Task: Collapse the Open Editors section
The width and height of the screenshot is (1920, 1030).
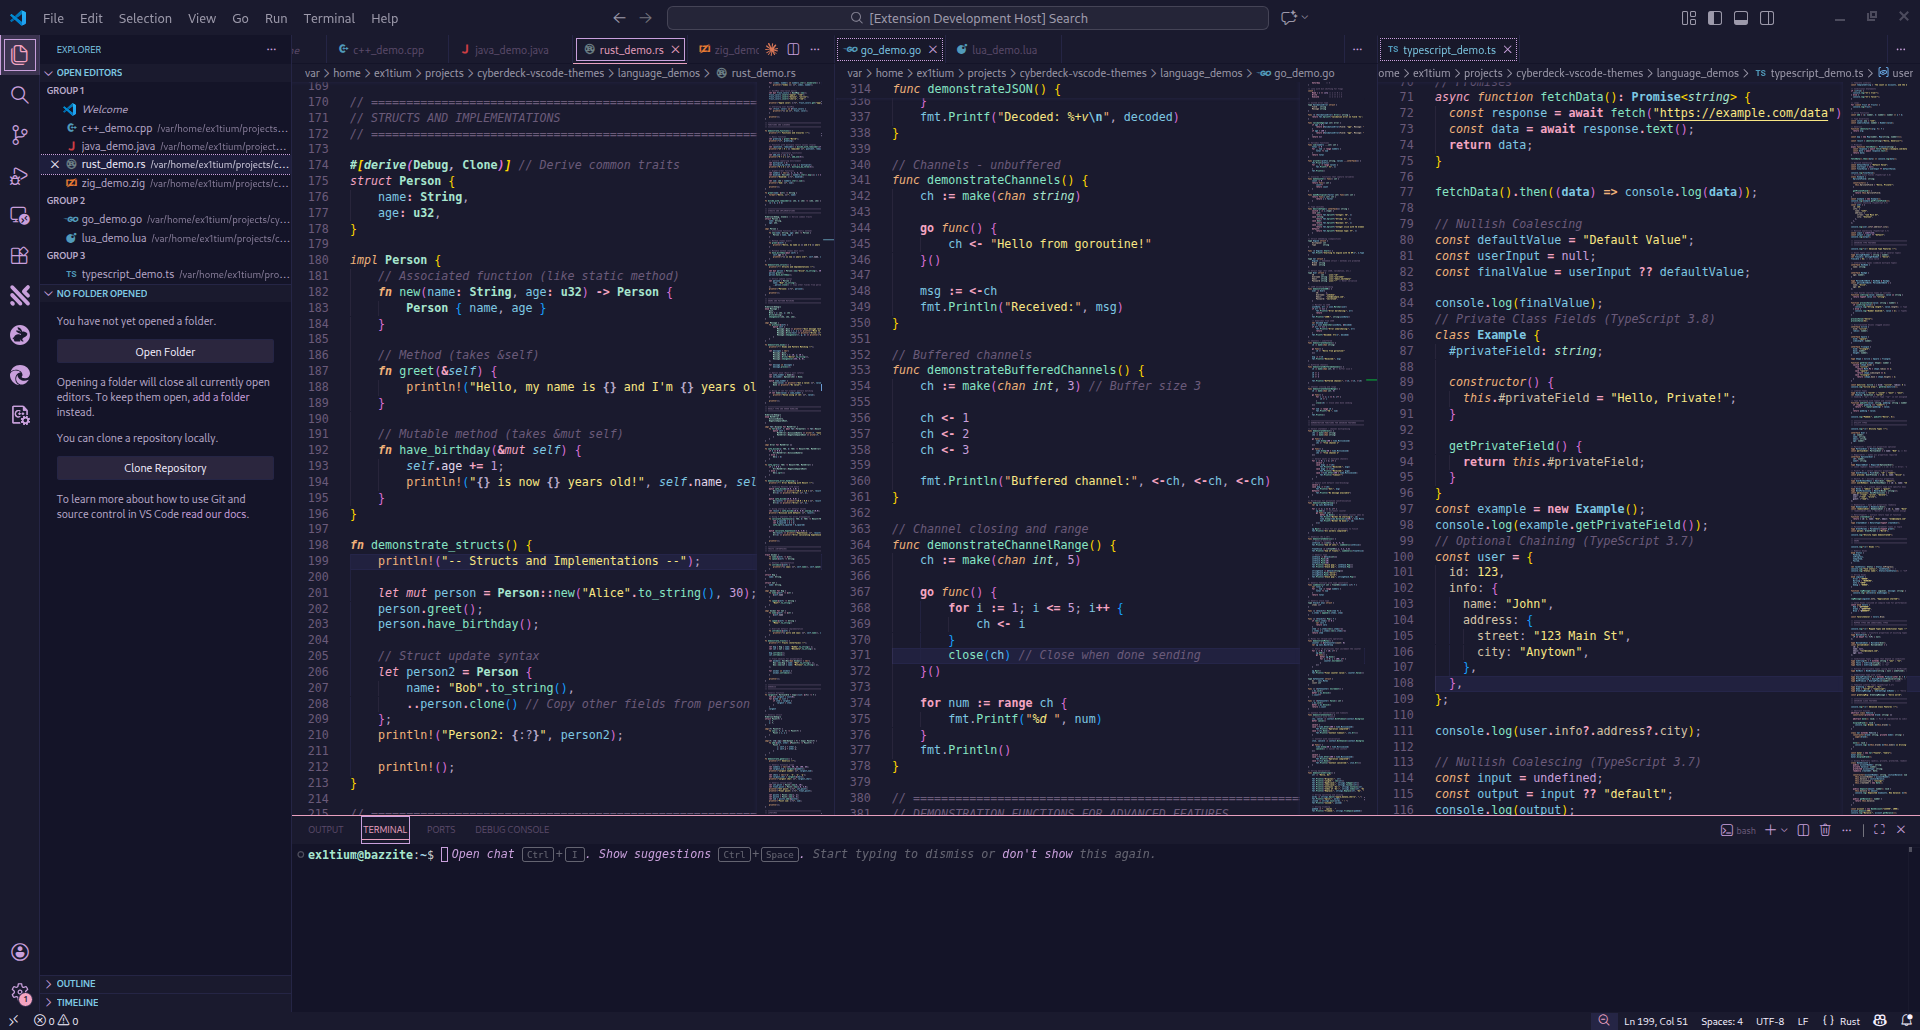Action: 87,72
